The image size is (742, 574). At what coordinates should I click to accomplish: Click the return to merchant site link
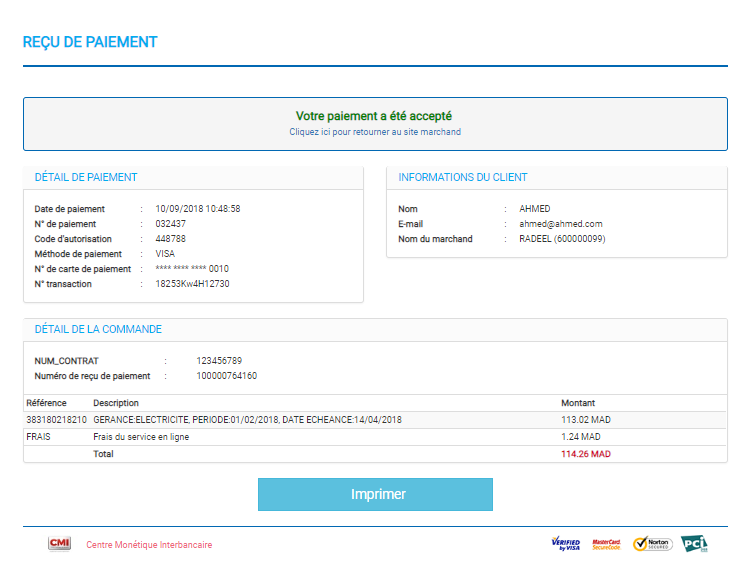point(375,132)
